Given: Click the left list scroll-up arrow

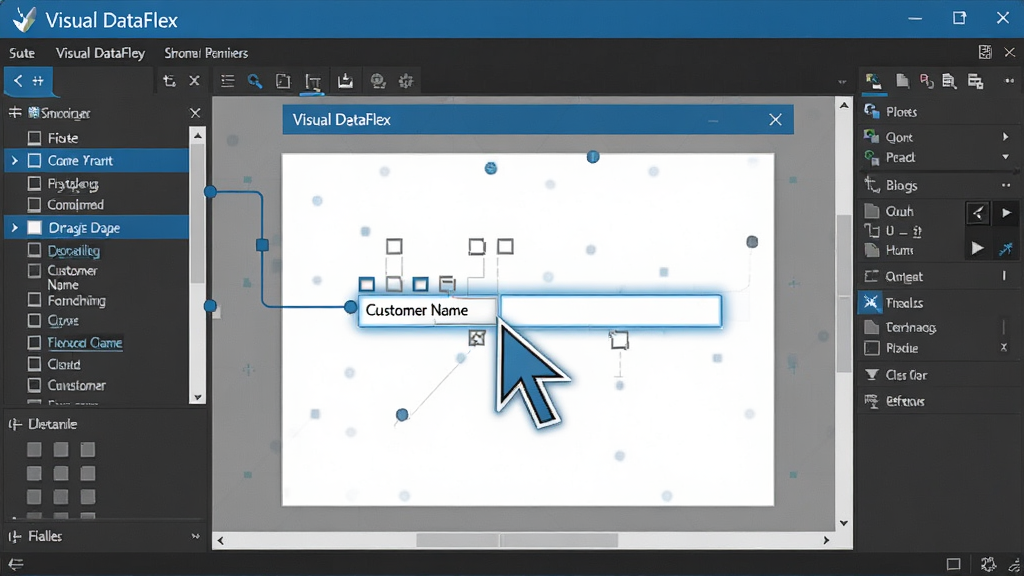Looking at the screenshot, I should pyautogui.click(x=197, y=135).
